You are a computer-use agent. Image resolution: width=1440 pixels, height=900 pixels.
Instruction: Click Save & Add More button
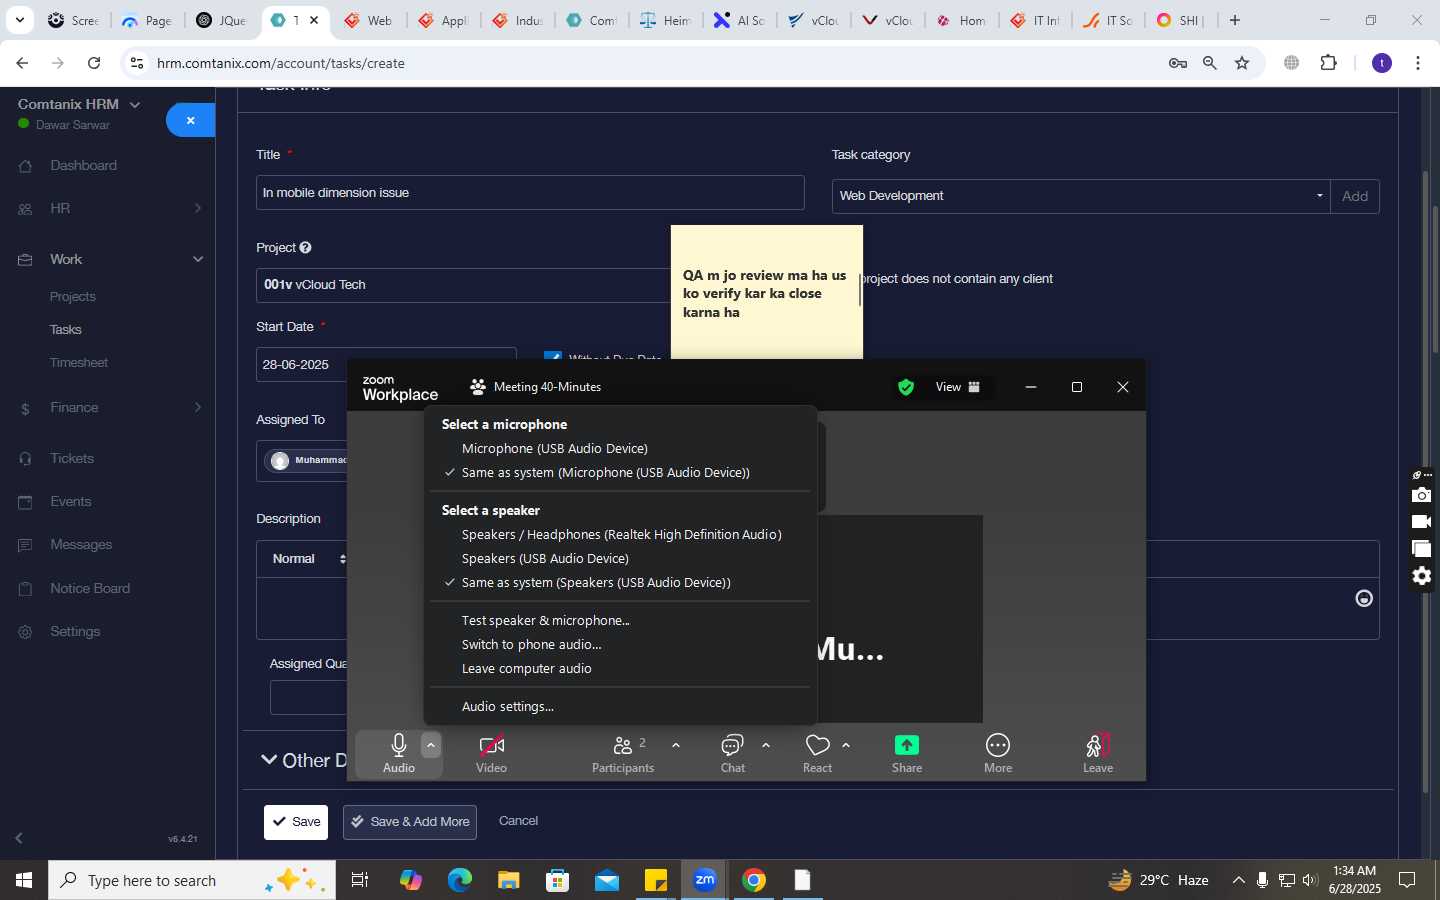click(x=410, y=822)
